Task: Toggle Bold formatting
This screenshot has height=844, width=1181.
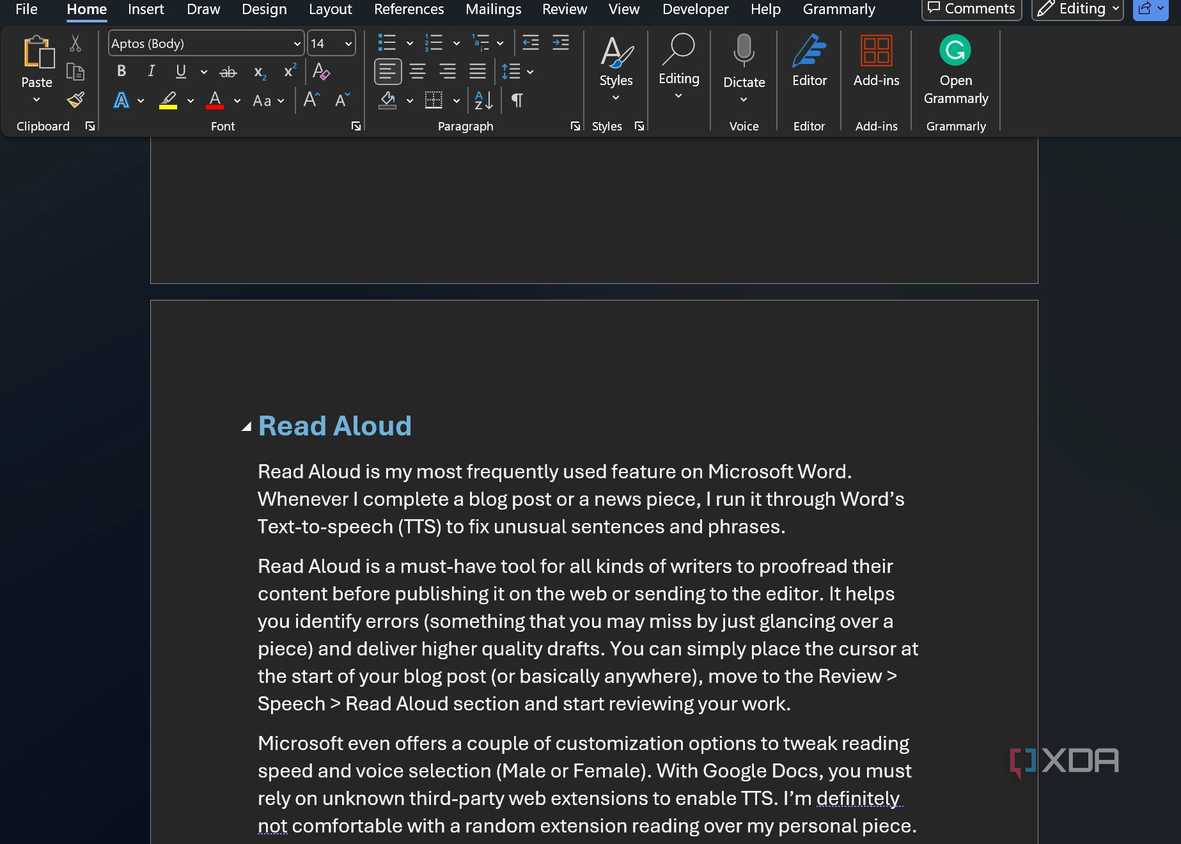Action: pos(121,72)
